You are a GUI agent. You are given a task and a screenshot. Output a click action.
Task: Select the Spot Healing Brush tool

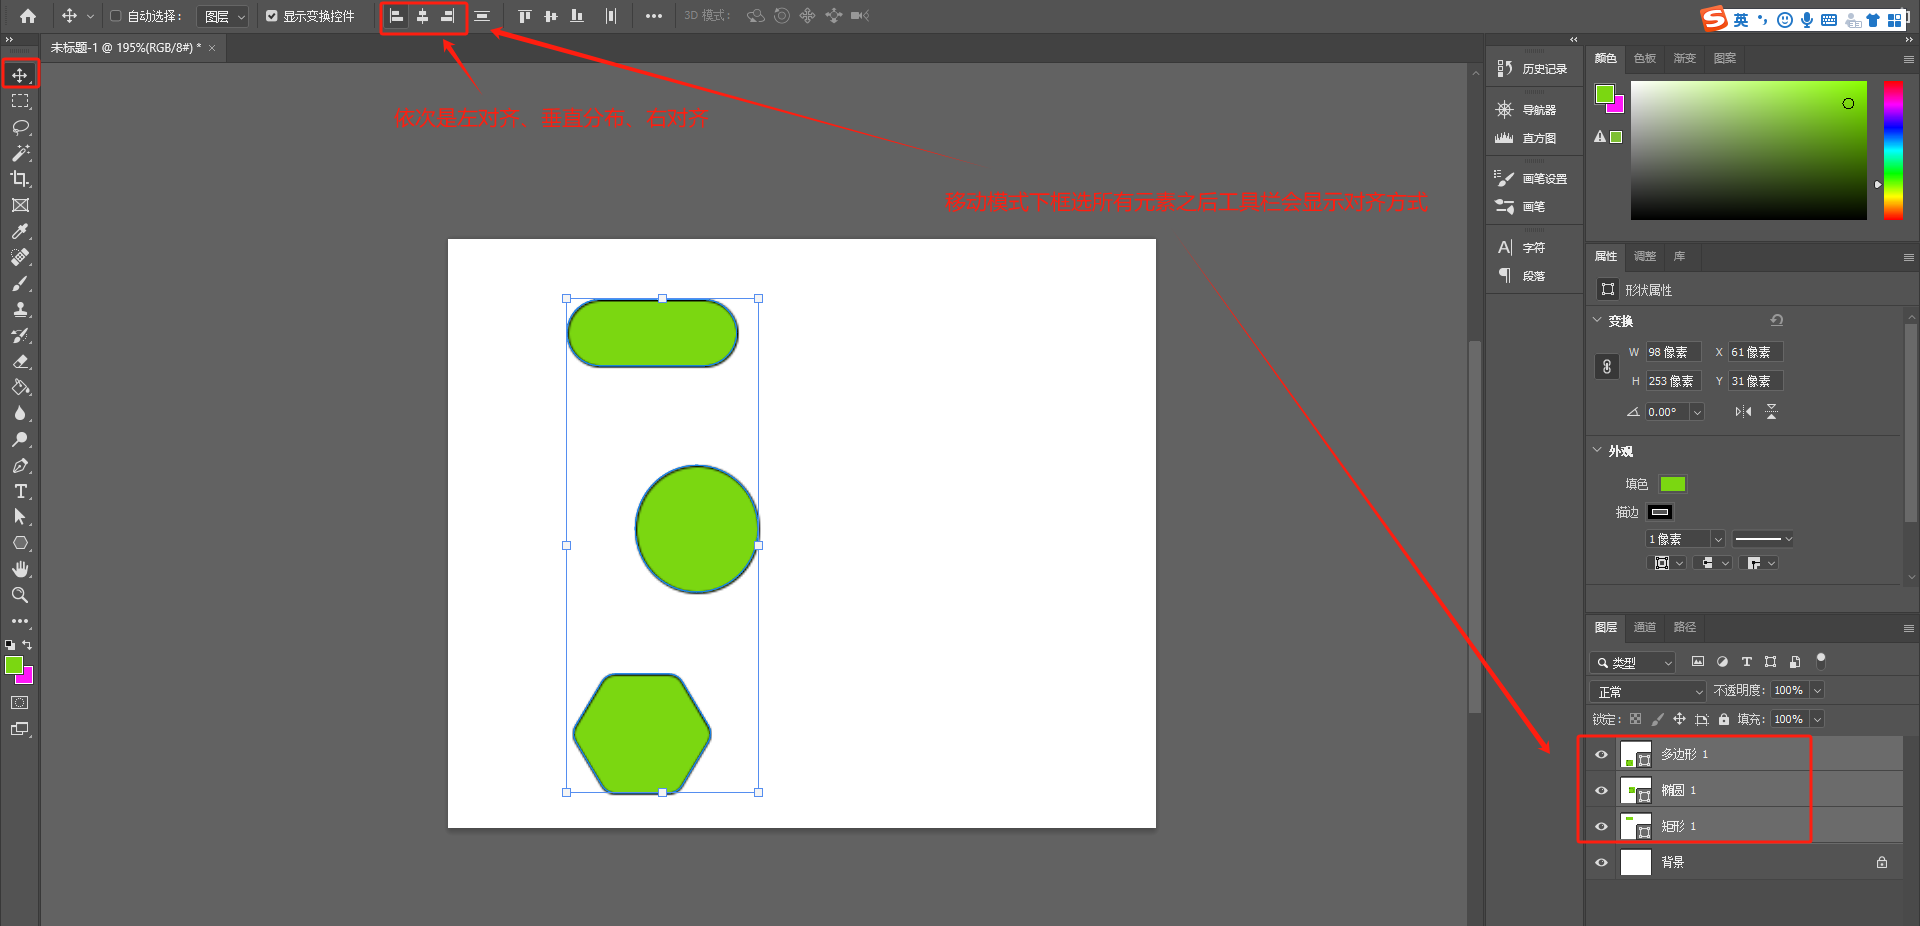pyautogui.click(x=19, y=257)
